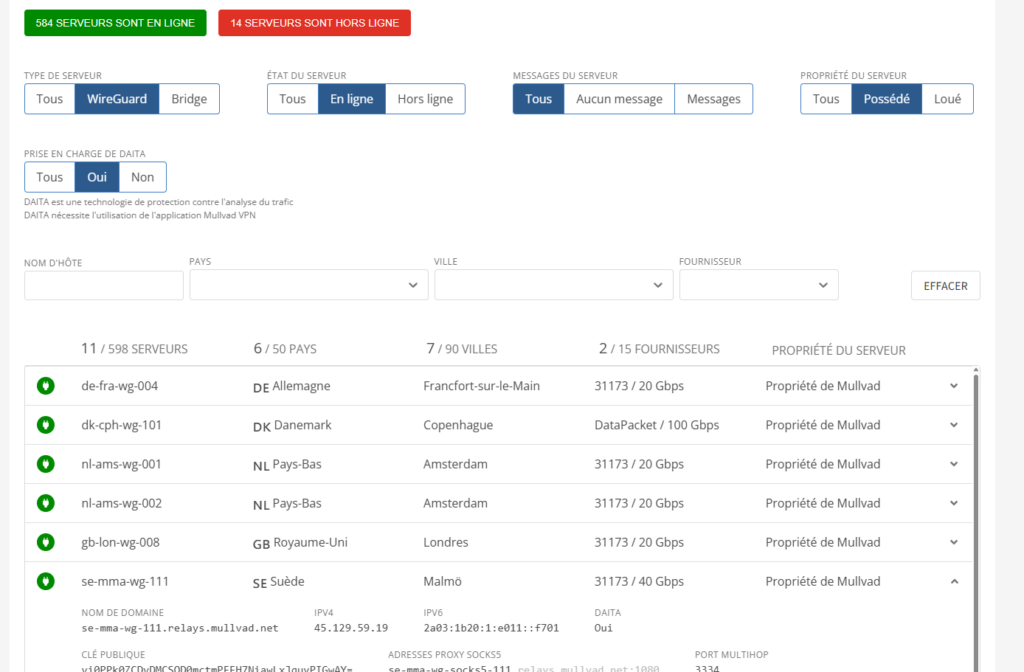
Task: Select Hors ligne server state
Action: click(x=425, y=99)
